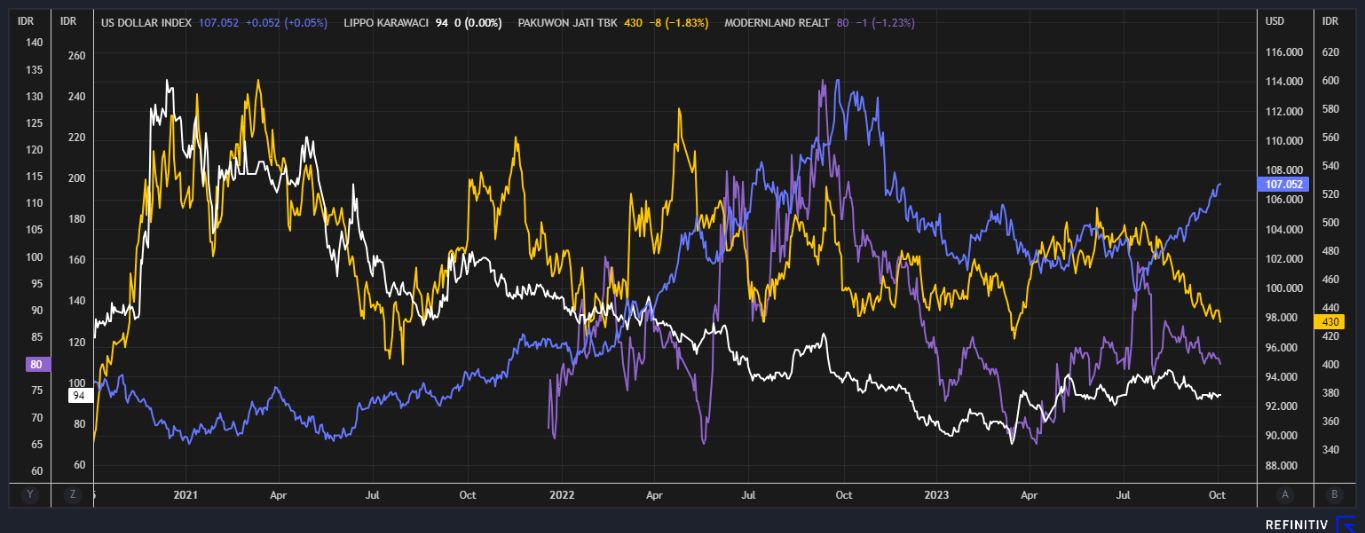Click the 107.052 blue price tag
The width and height of the screenshot is (1365, 533).
click(x=1283, y=184)
